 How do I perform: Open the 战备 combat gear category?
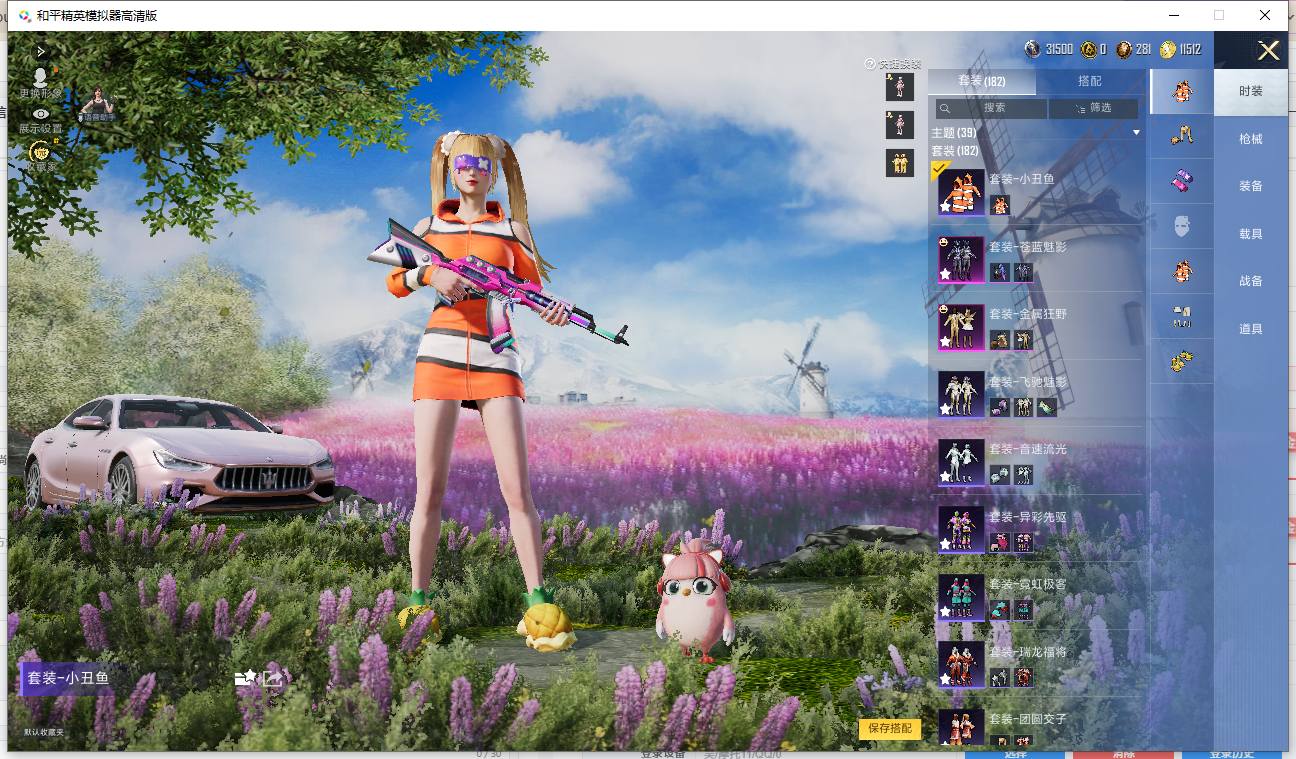pos(1251,281)
